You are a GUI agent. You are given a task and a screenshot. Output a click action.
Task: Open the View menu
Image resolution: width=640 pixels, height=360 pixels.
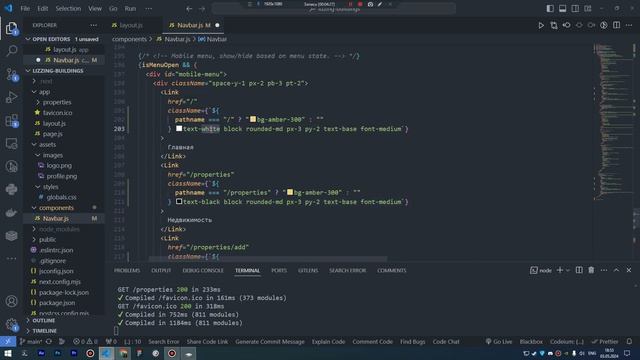pyautogui.click(x=95, y=8)
